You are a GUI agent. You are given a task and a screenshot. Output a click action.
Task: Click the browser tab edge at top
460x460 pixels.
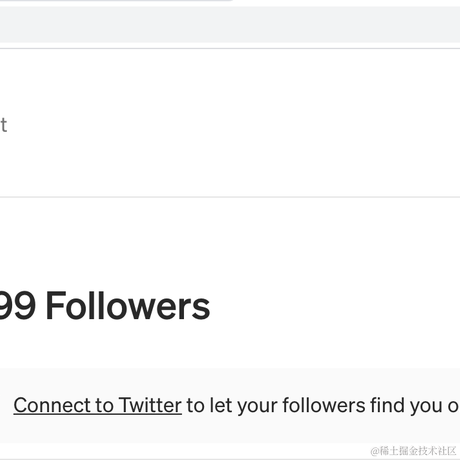(117, 1)
